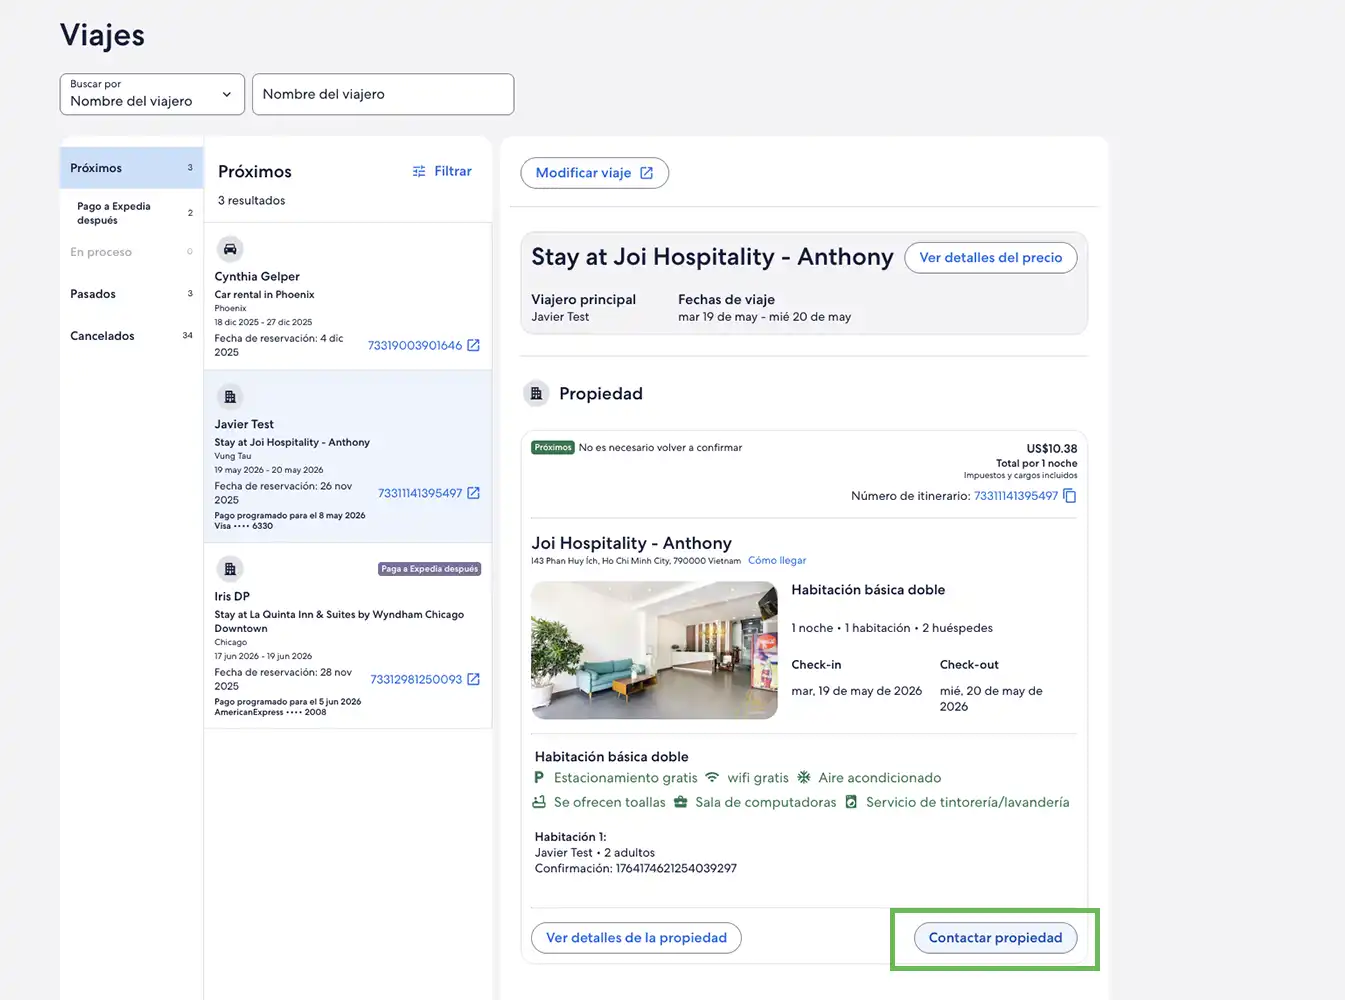Click the hotel icon on the Javier Test trip
This screenshot has width=1345, height=1000.
click(x=230, y=397)
